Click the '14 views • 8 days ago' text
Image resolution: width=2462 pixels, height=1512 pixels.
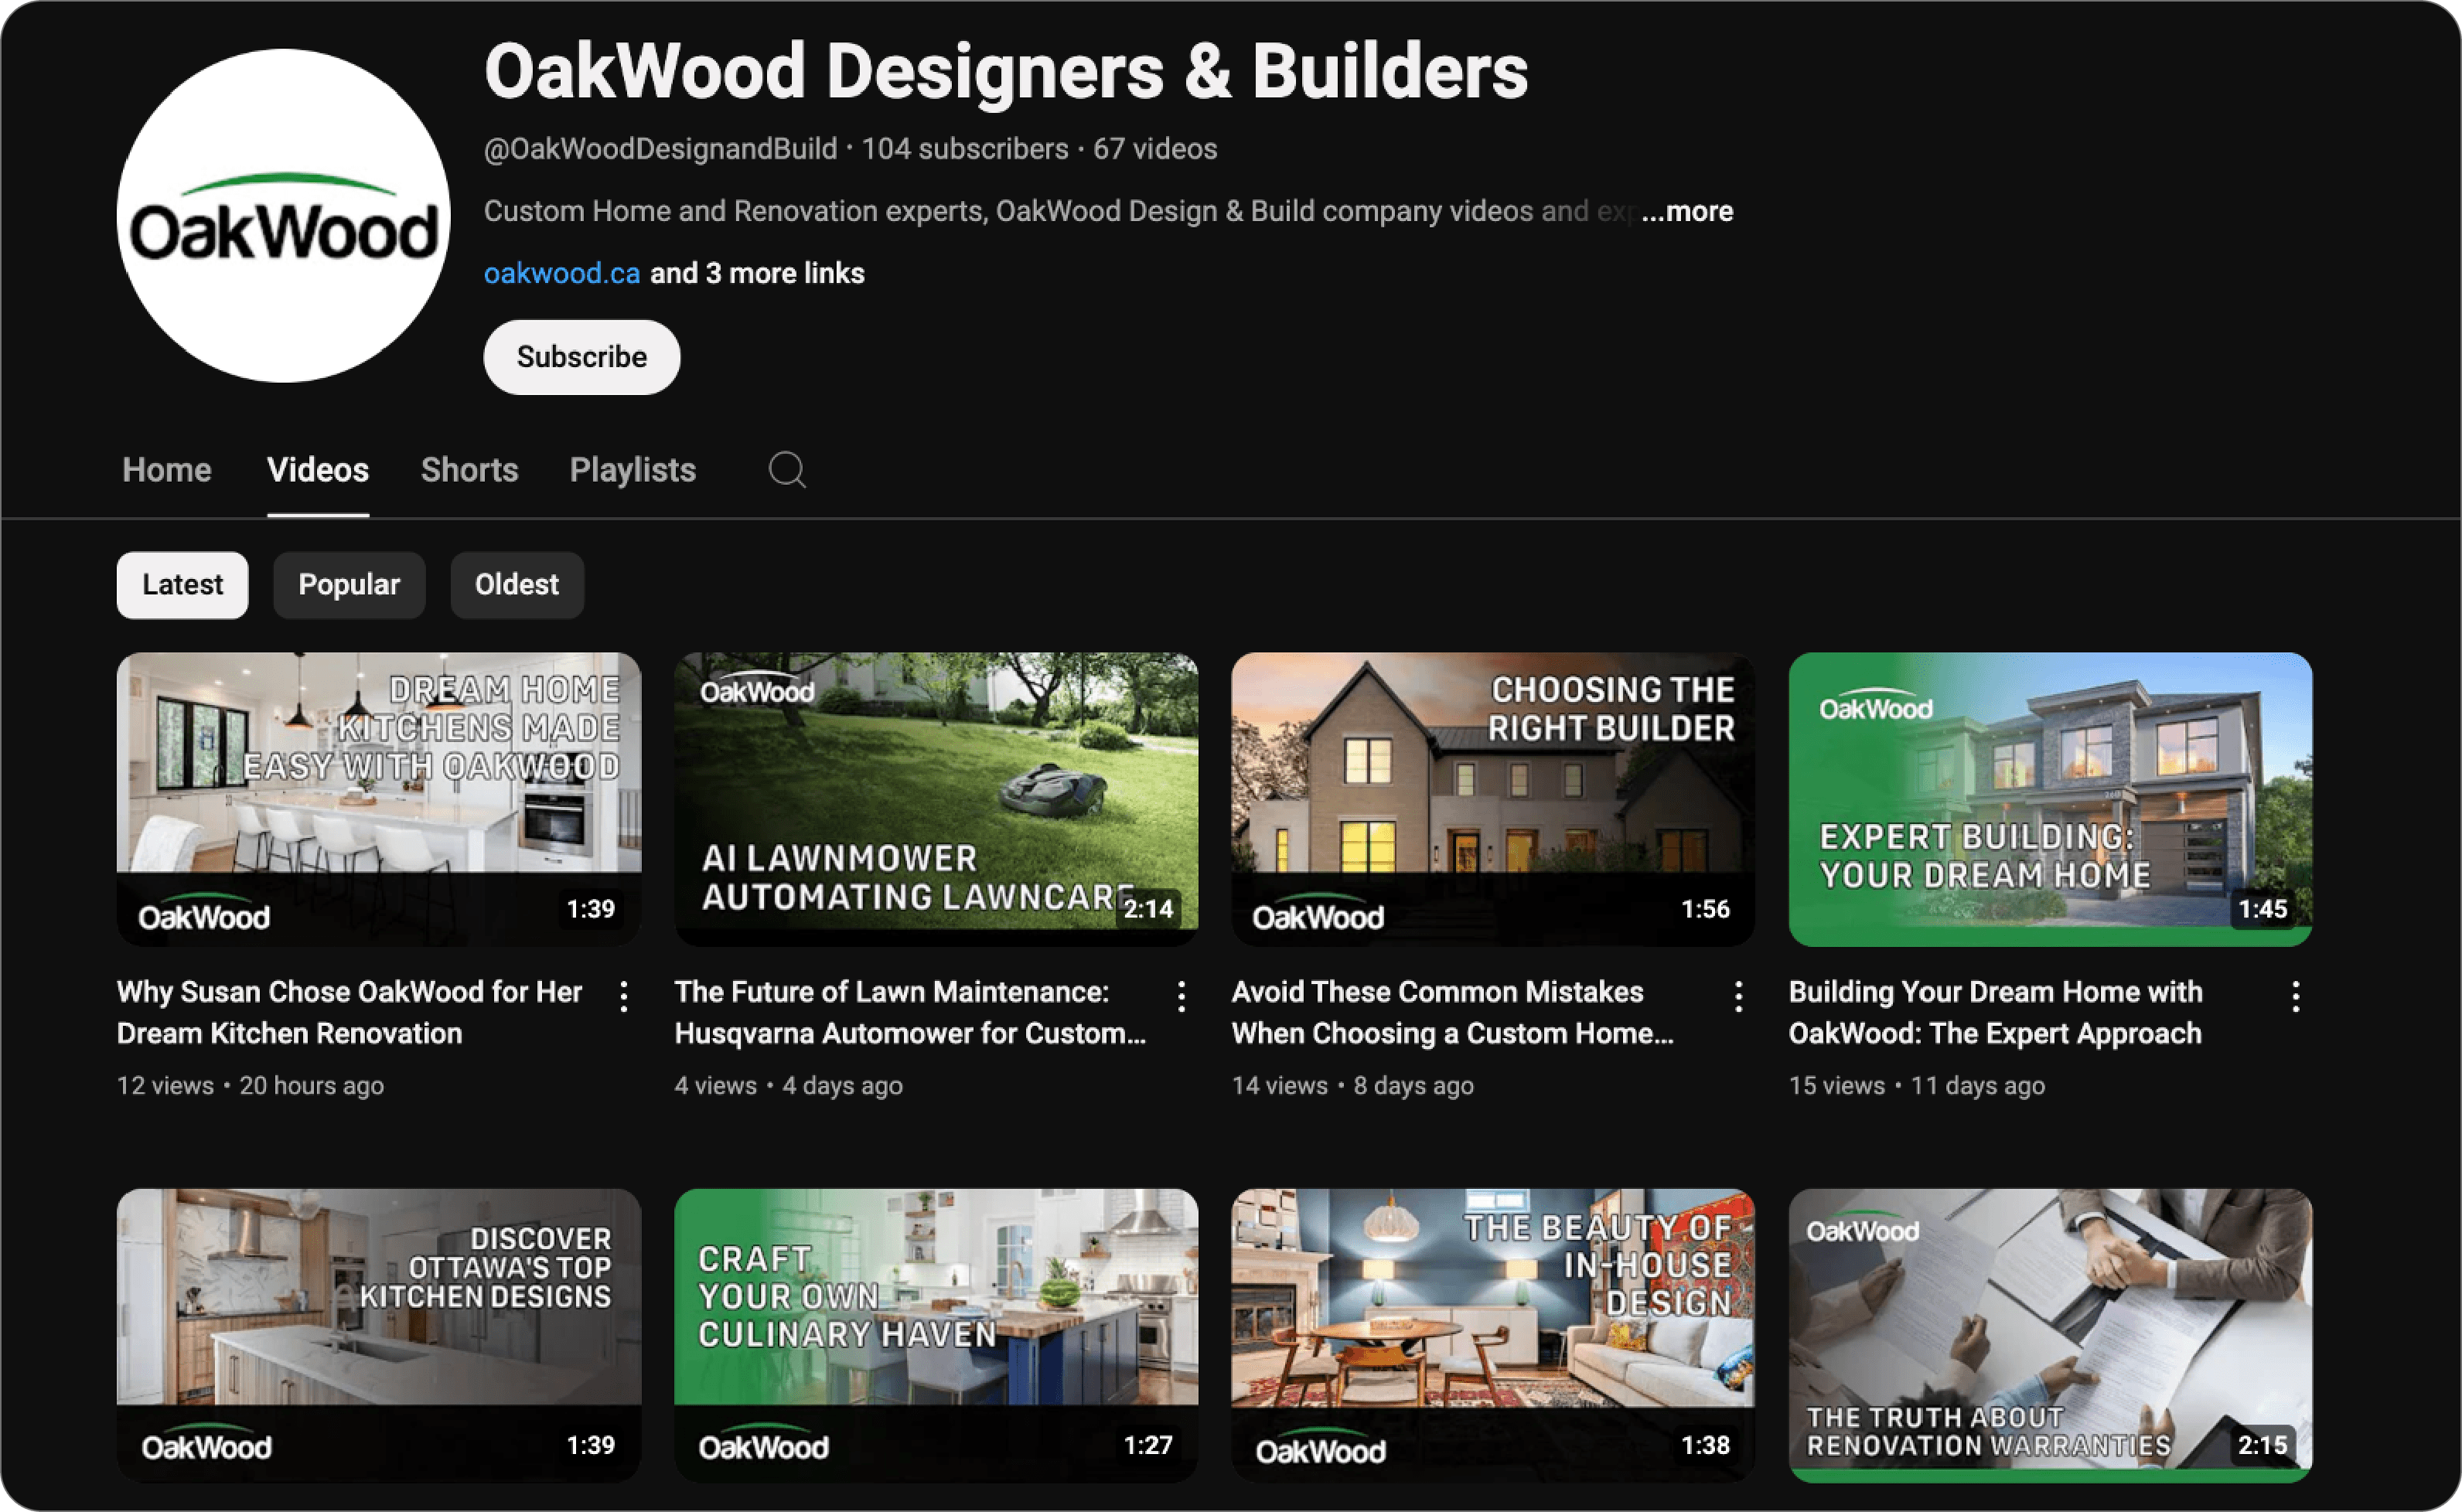[x=1352, y=1085]
